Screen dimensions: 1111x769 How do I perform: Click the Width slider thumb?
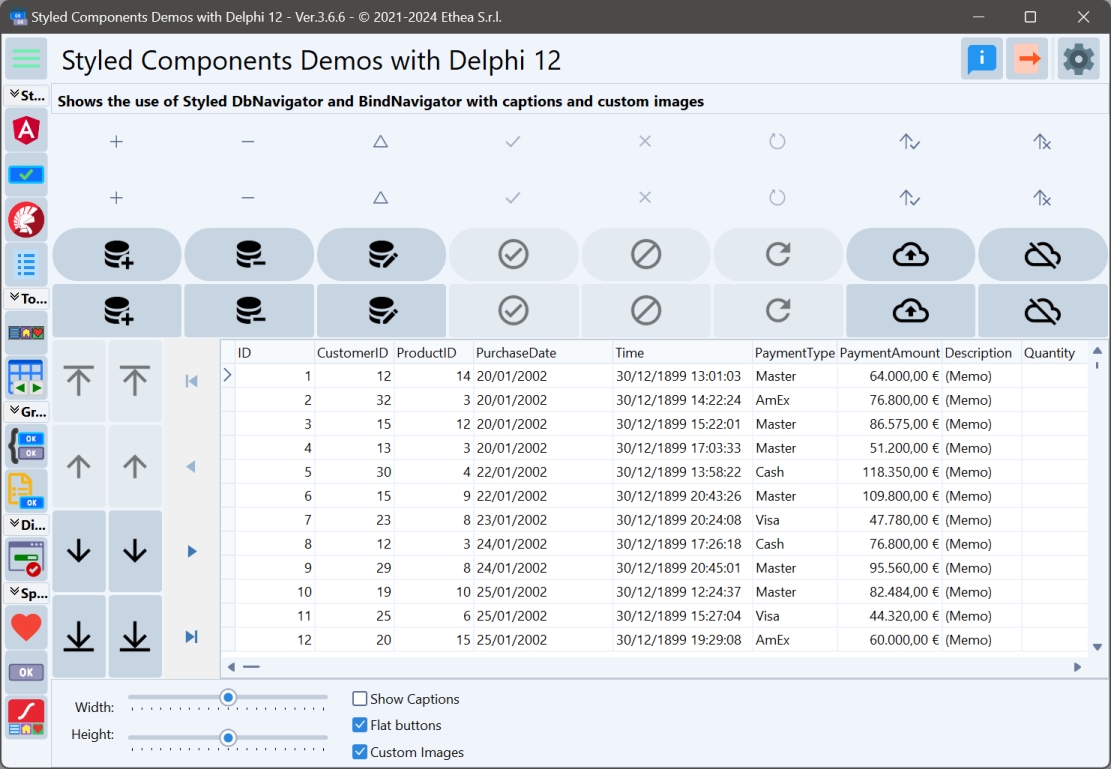click(228, 697)
